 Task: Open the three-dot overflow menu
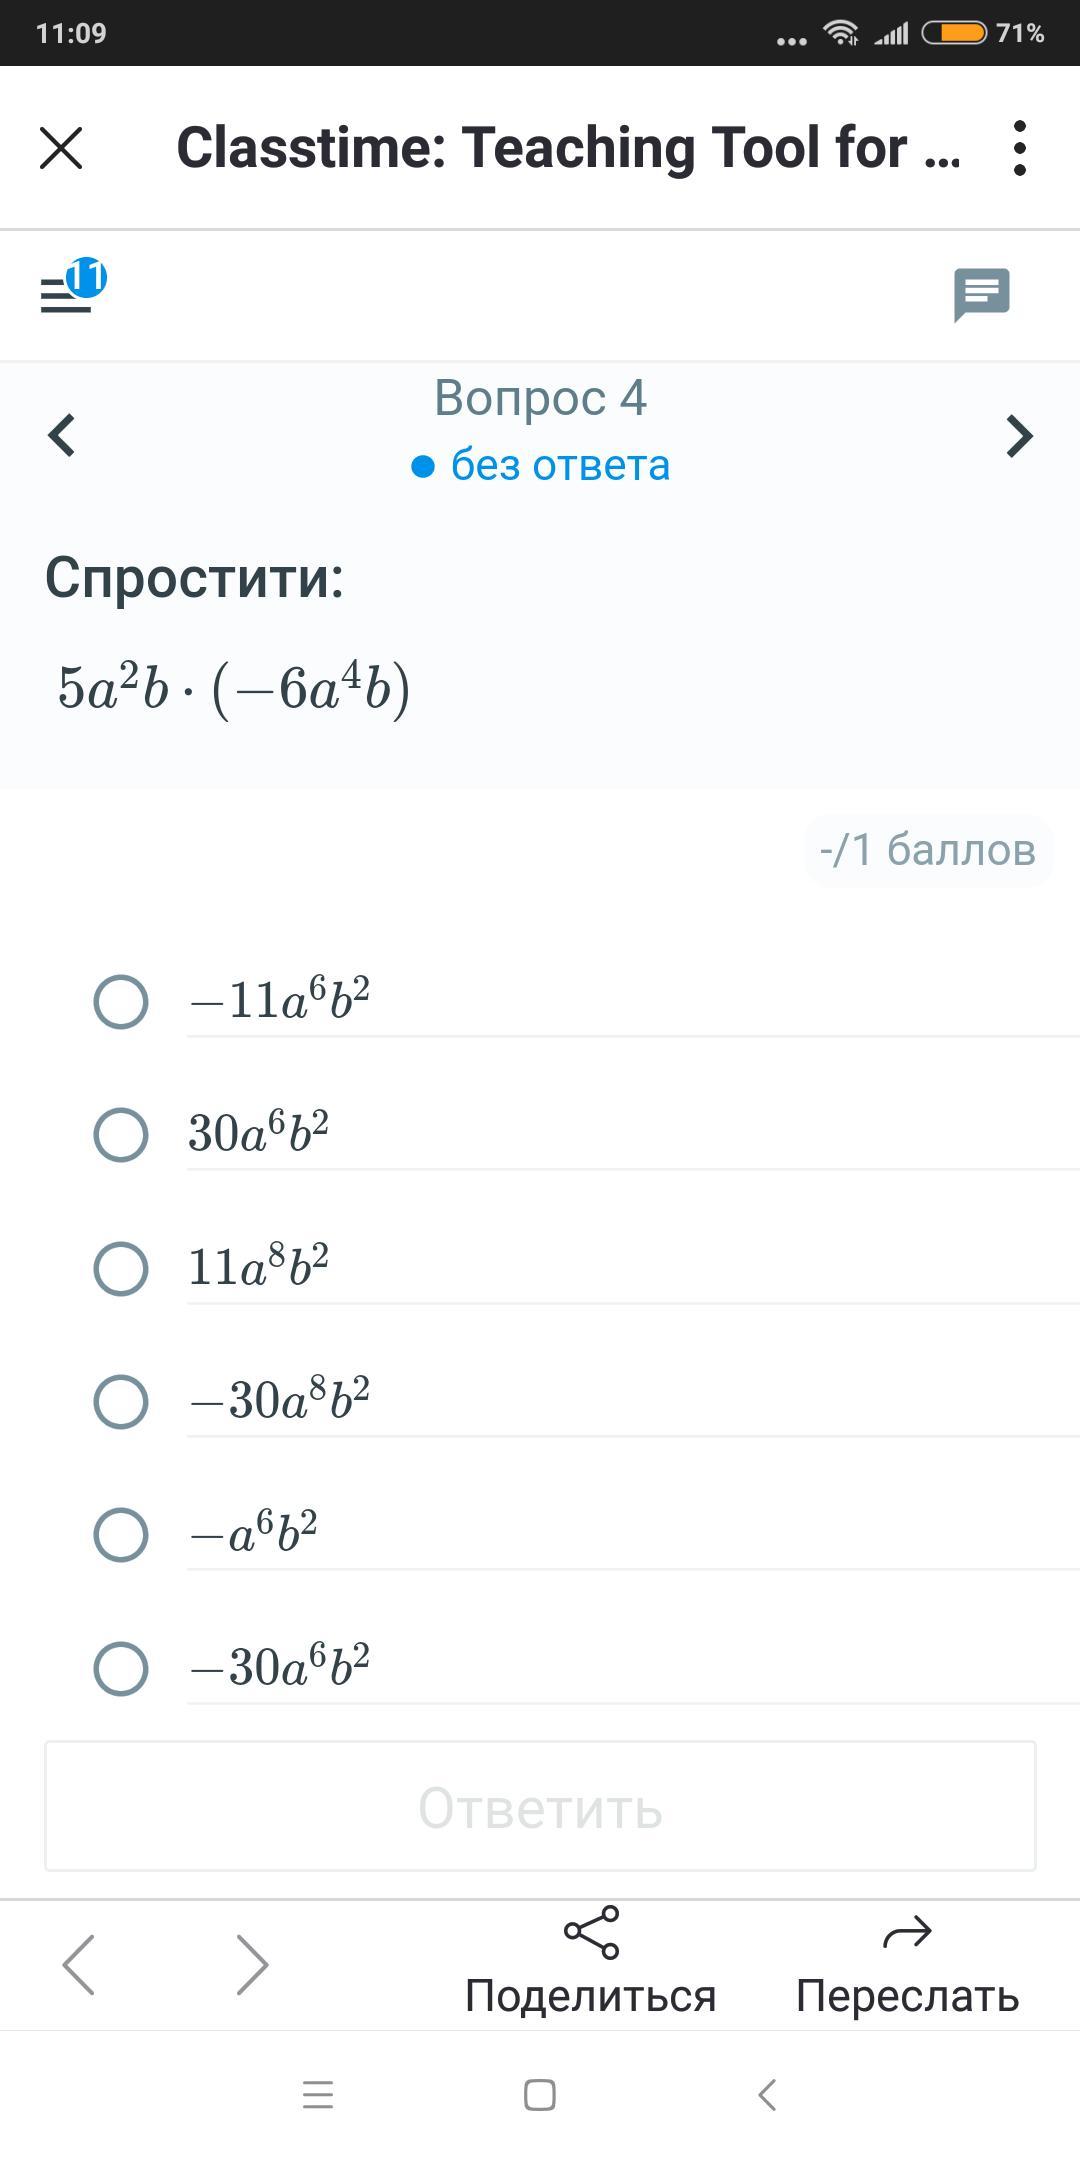coord(1019,148)
